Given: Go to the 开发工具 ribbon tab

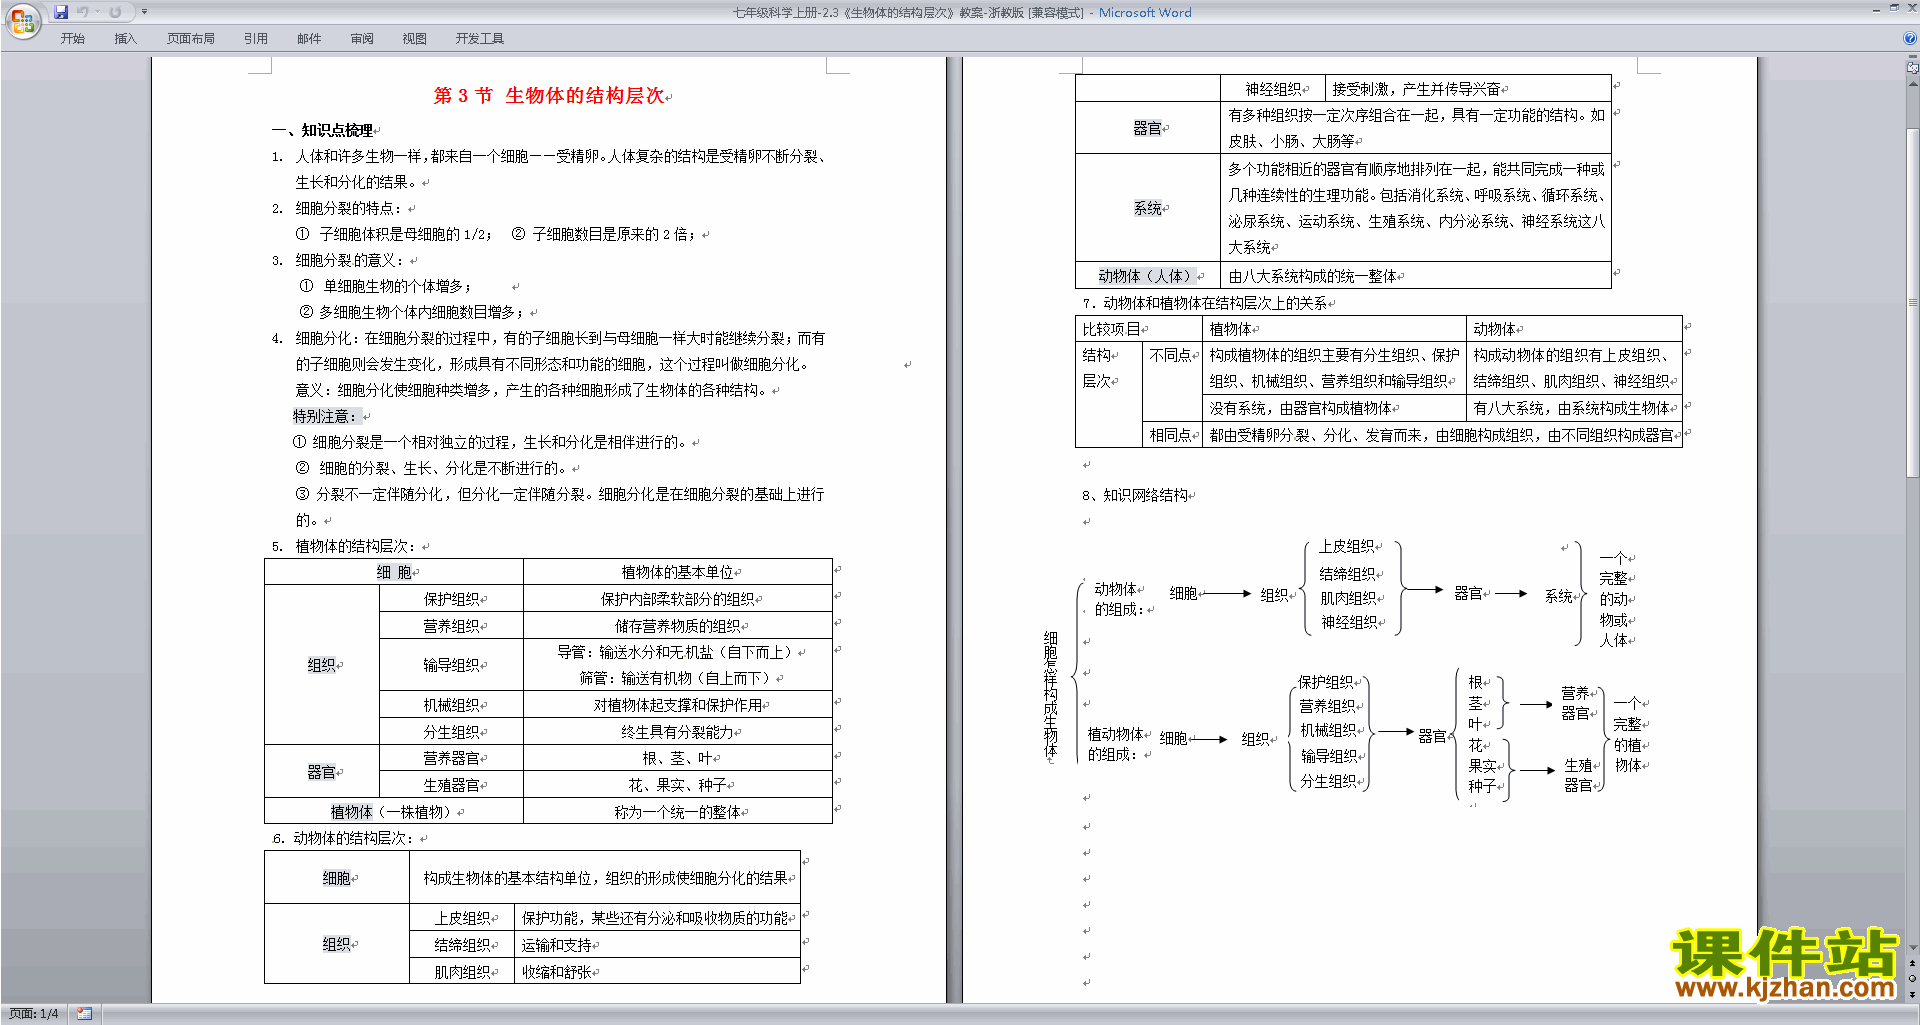Looking at the screenshot, I should (x=480, y=39).
